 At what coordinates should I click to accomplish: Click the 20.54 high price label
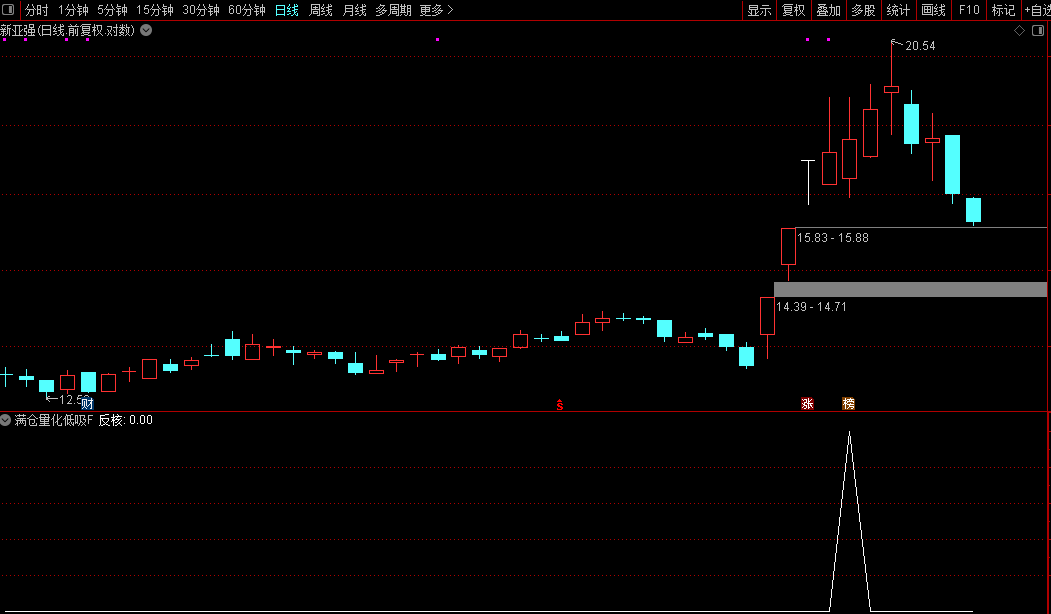pos(920,46)
